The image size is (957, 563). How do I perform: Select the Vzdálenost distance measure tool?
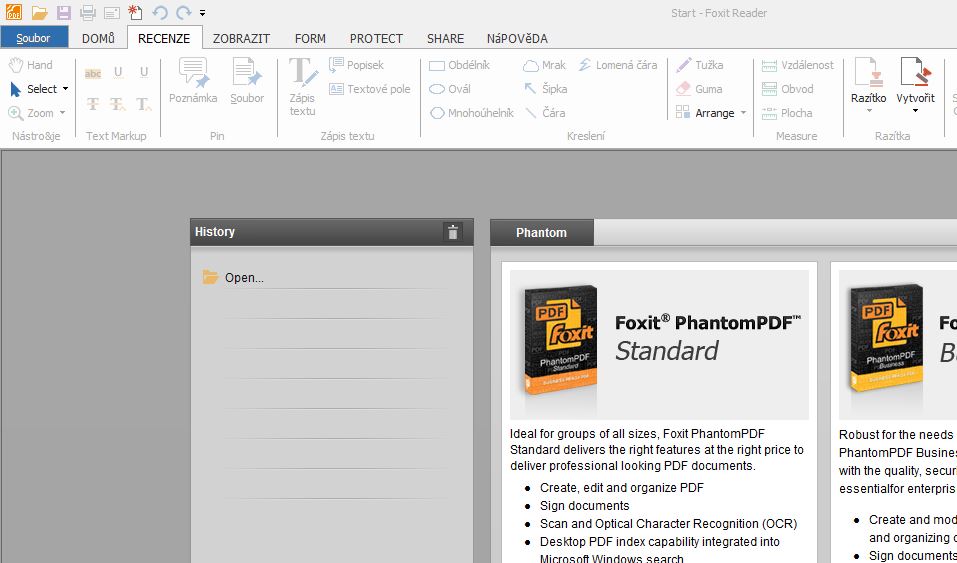(797, 65)
